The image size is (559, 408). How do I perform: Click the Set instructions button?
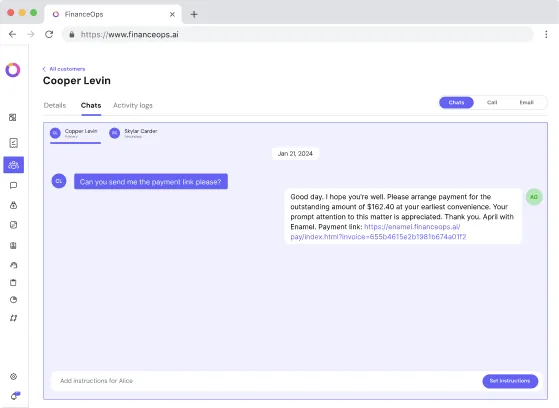click(x=510, y=381)
